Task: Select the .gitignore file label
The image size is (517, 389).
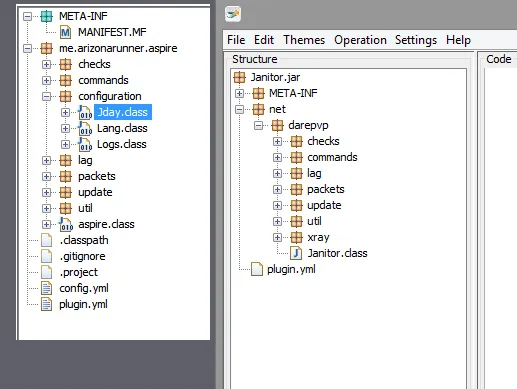Action: pyautogui.click(x=82, y=256)
